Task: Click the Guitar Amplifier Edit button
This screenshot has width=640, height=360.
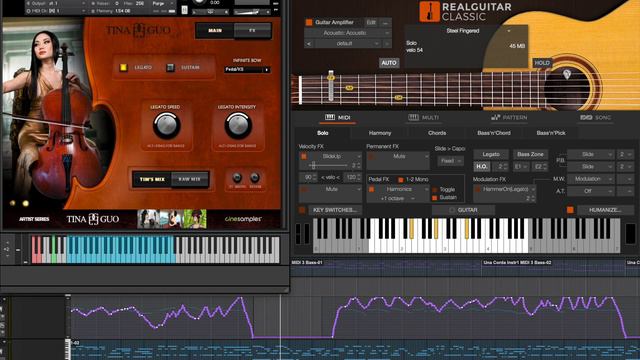Action: [x=371, y=22]
